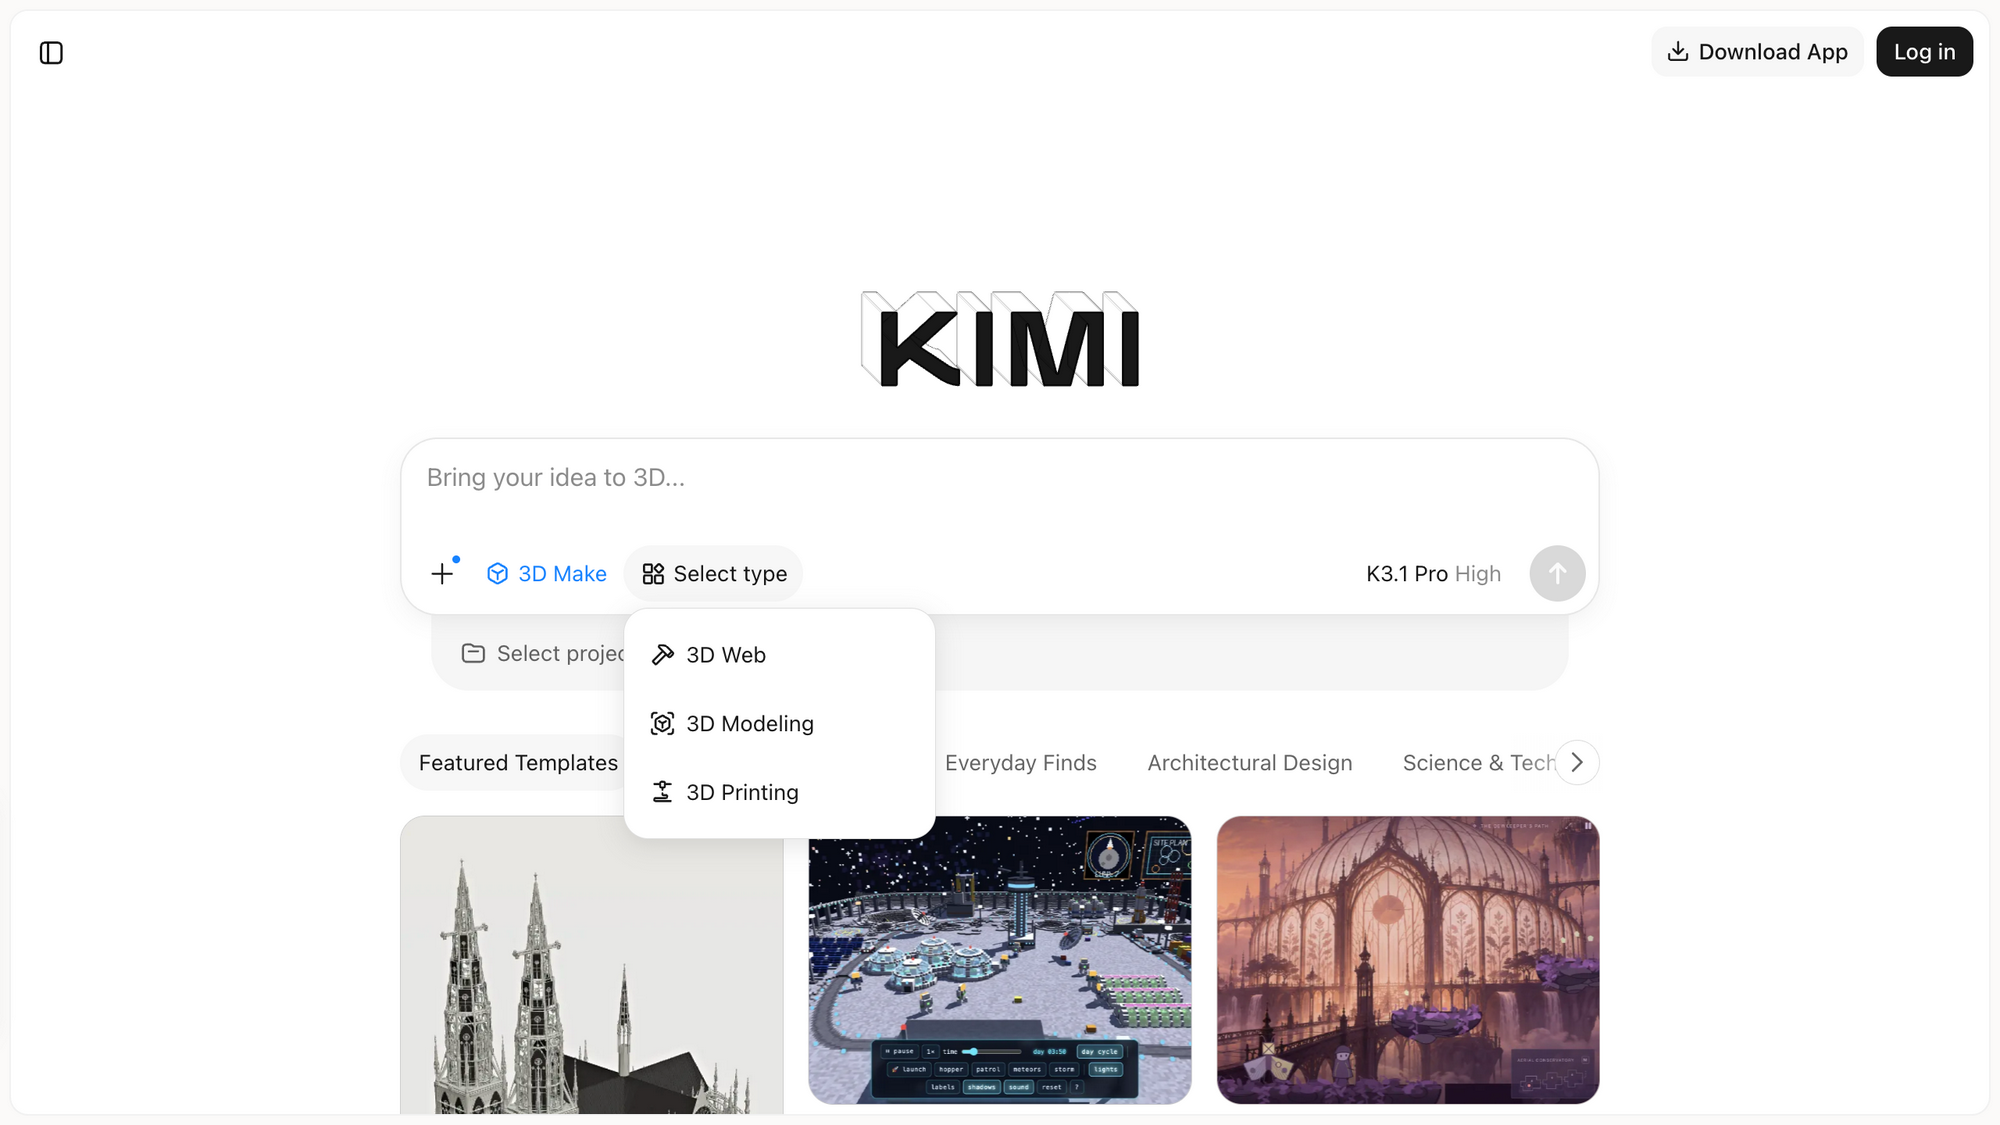Click the Log in button

coord(1924,52)
